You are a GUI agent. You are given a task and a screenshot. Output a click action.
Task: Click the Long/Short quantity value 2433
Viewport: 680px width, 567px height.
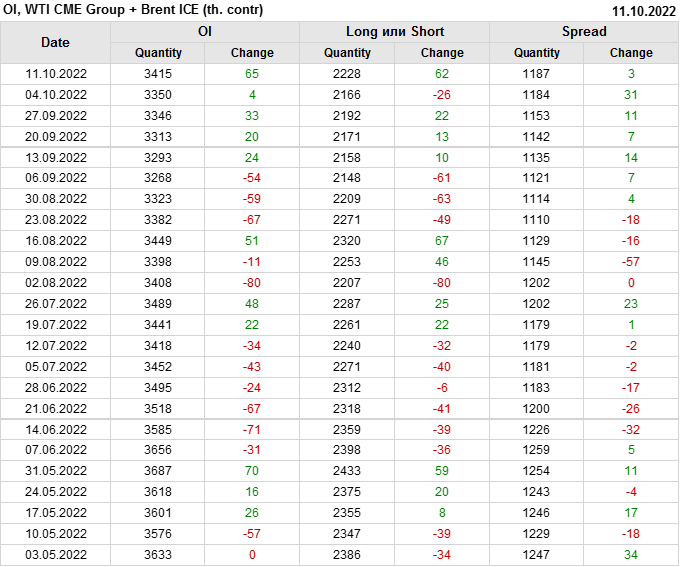tap(347, 471)
